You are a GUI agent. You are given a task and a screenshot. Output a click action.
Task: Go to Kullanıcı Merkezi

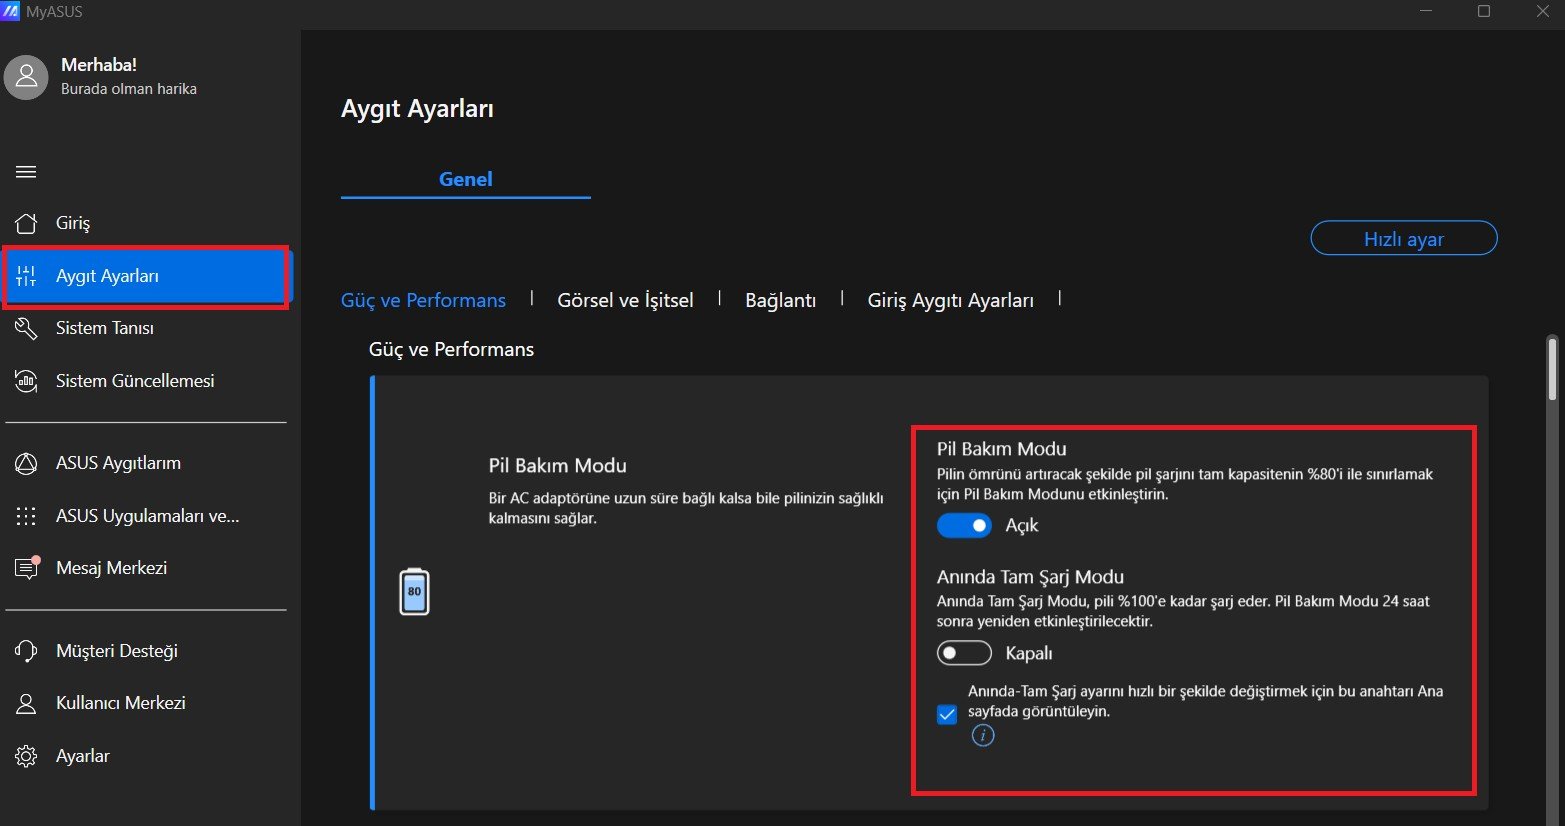point(146,703)
